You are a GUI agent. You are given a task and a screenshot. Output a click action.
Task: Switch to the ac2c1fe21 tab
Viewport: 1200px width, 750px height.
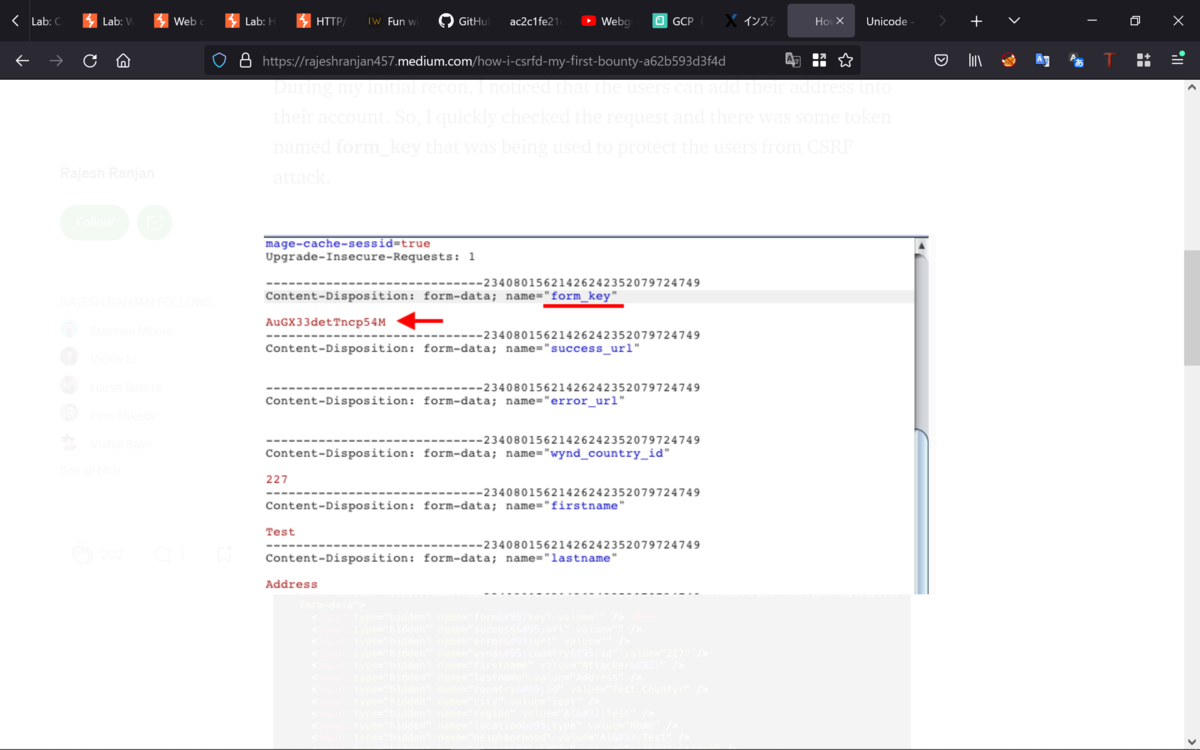pos(534,21)
